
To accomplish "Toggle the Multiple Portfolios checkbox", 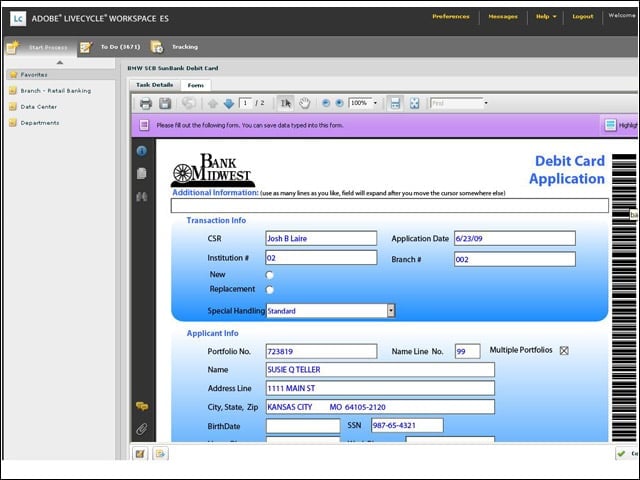I will pos(564,351).
